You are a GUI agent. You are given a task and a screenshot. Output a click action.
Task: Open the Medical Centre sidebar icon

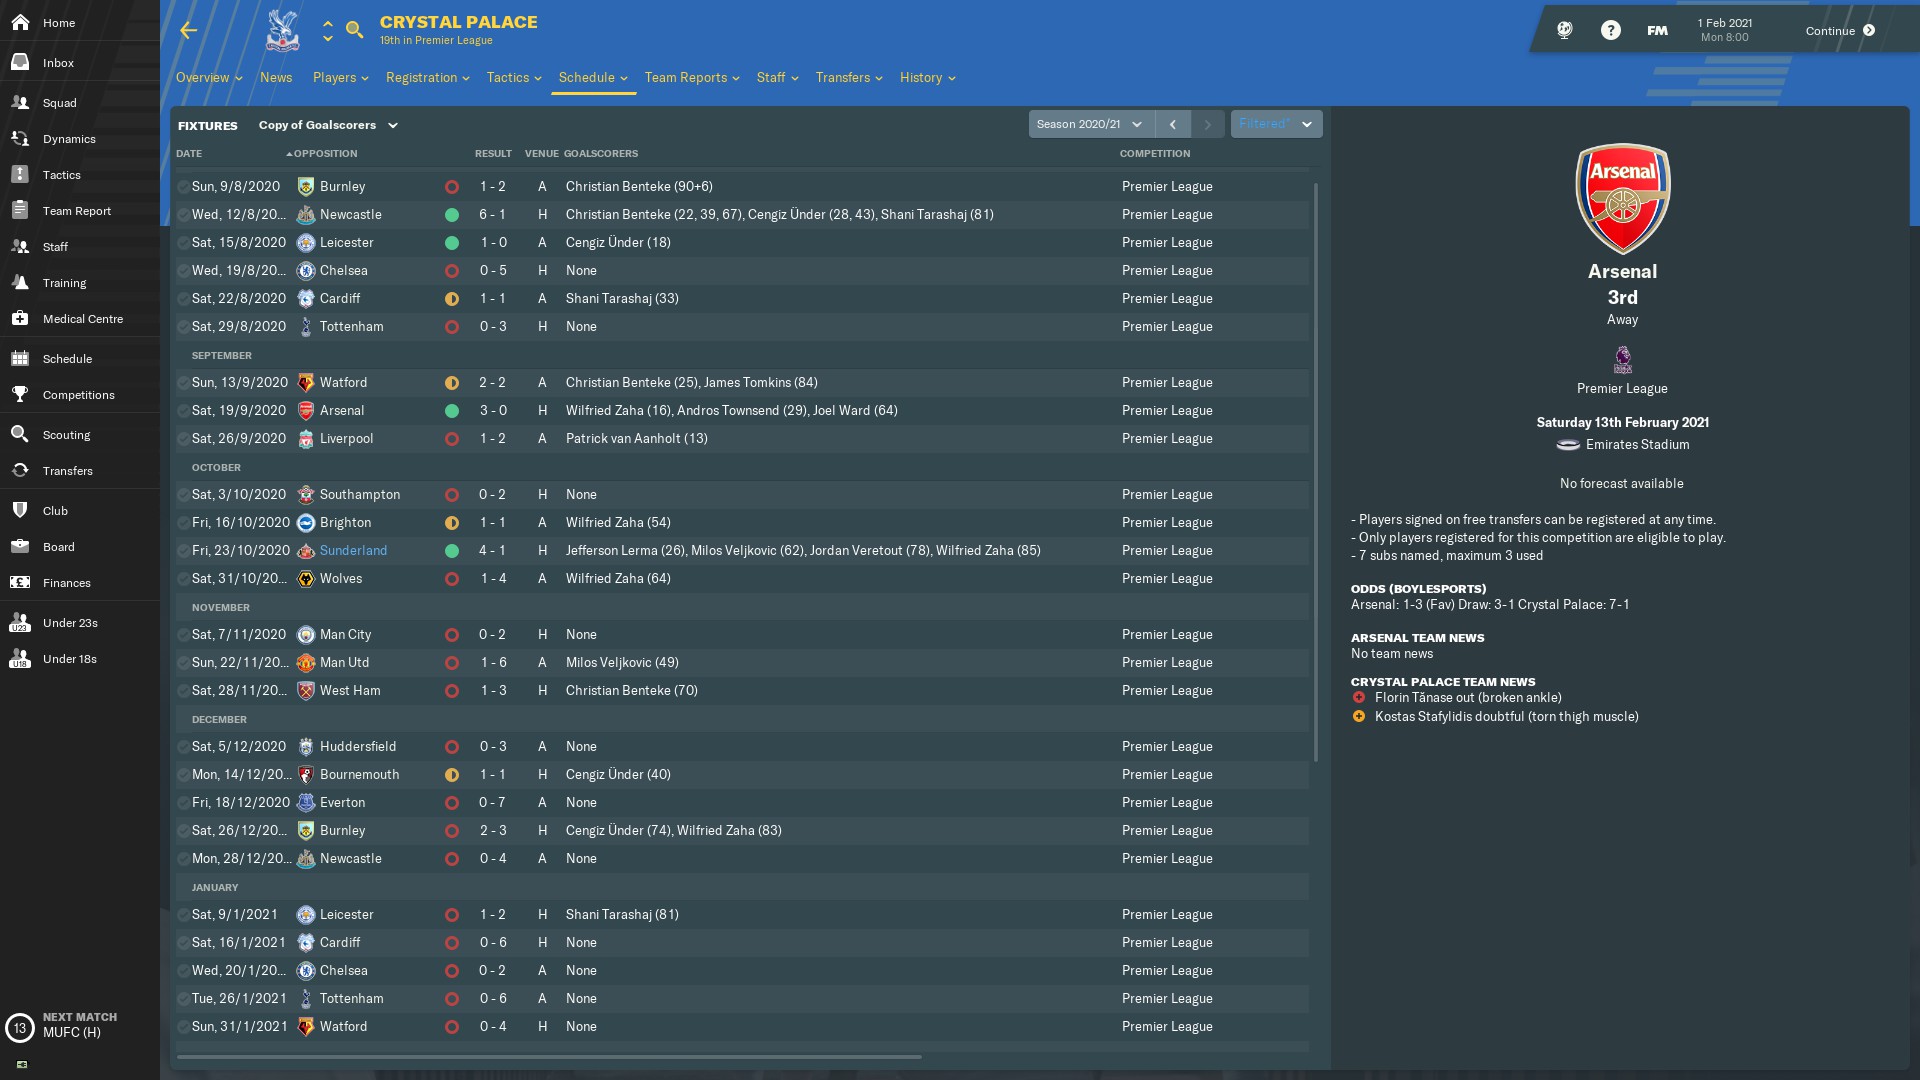(20, 319)
